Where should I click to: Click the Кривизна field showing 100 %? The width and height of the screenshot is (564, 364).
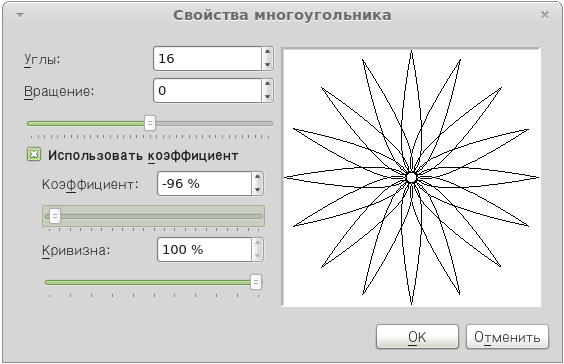204,250
